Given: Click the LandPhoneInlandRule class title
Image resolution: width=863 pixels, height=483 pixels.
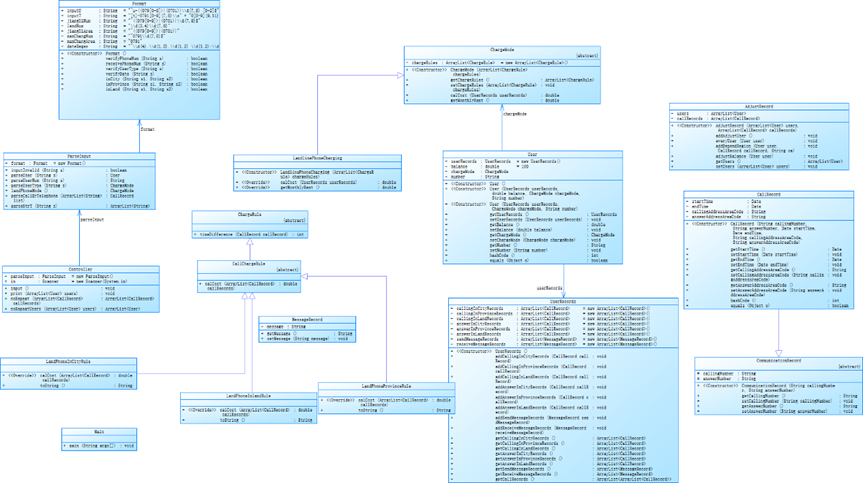Looking at the screenshot, I should coord(248,396).
